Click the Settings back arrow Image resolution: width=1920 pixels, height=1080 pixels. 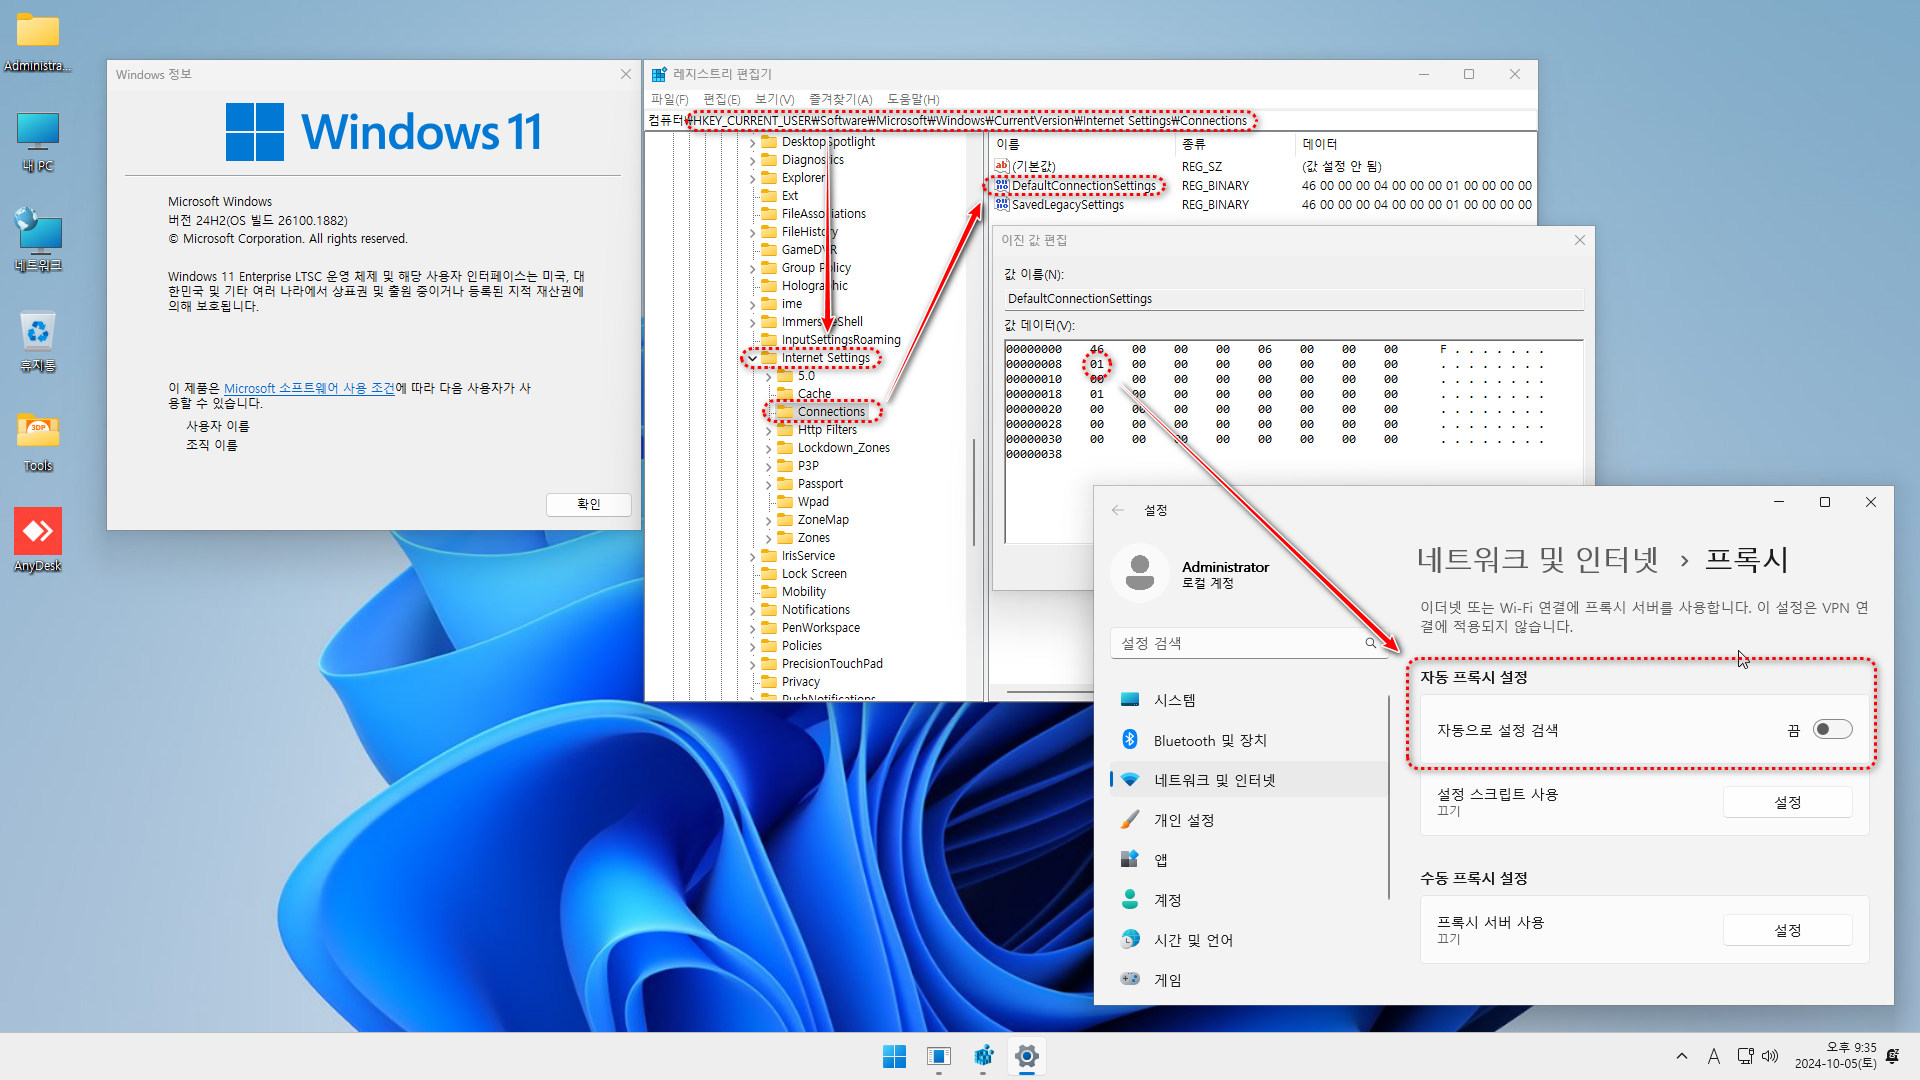click(1118, 510)
